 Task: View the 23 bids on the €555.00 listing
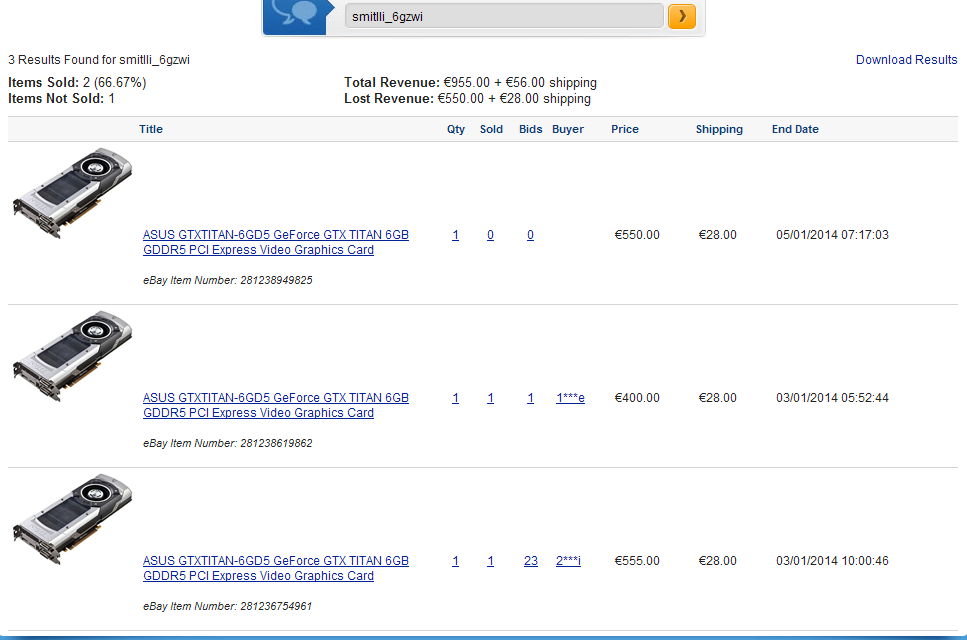coord(530,561)
